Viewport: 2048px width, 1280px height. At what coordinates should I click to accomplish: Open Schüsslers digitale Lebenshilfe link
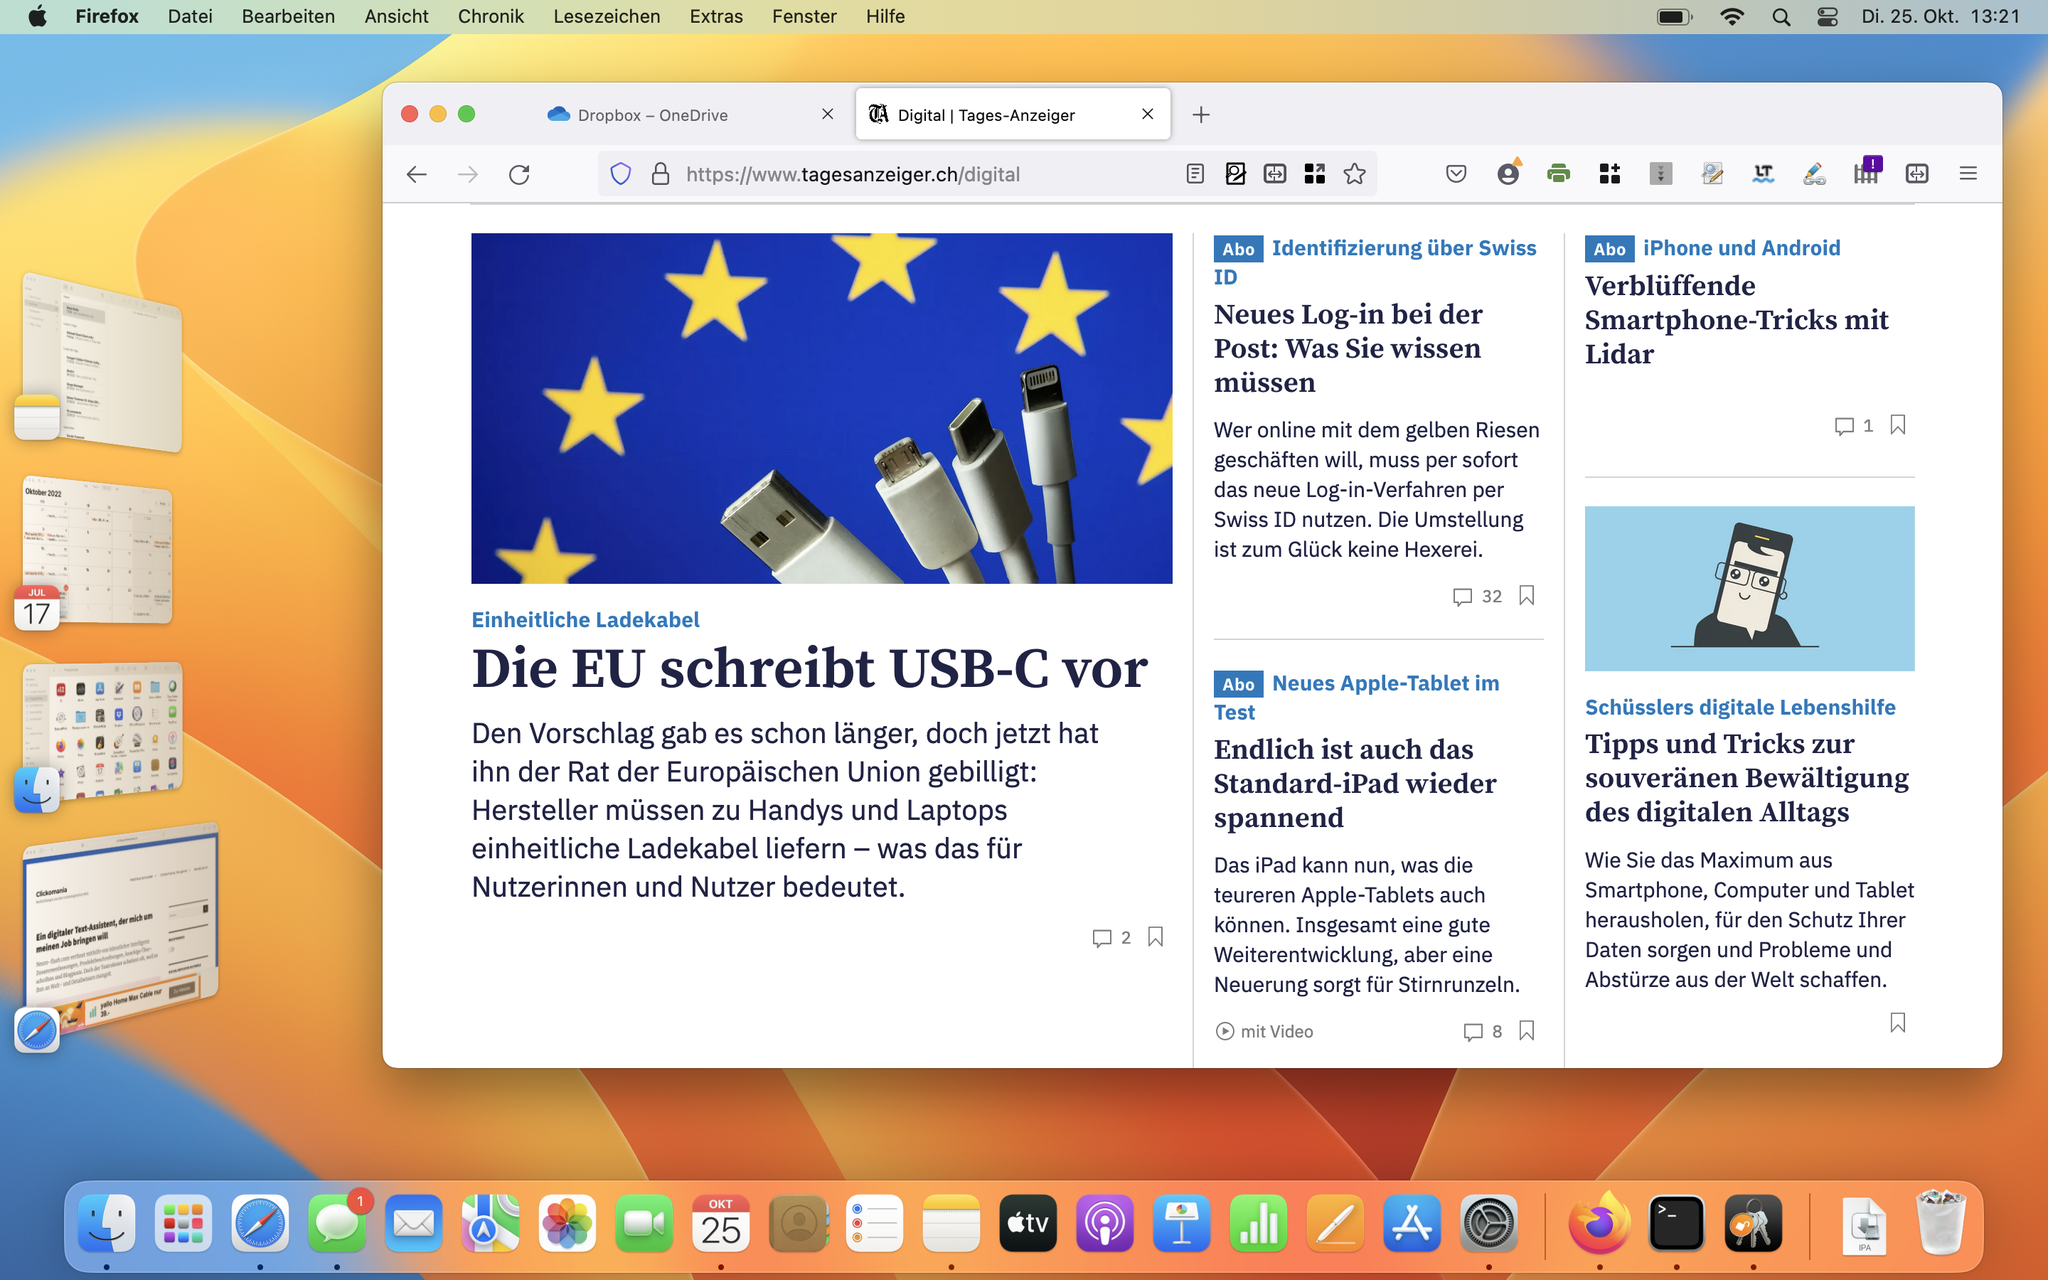[x=1740, y=707]
